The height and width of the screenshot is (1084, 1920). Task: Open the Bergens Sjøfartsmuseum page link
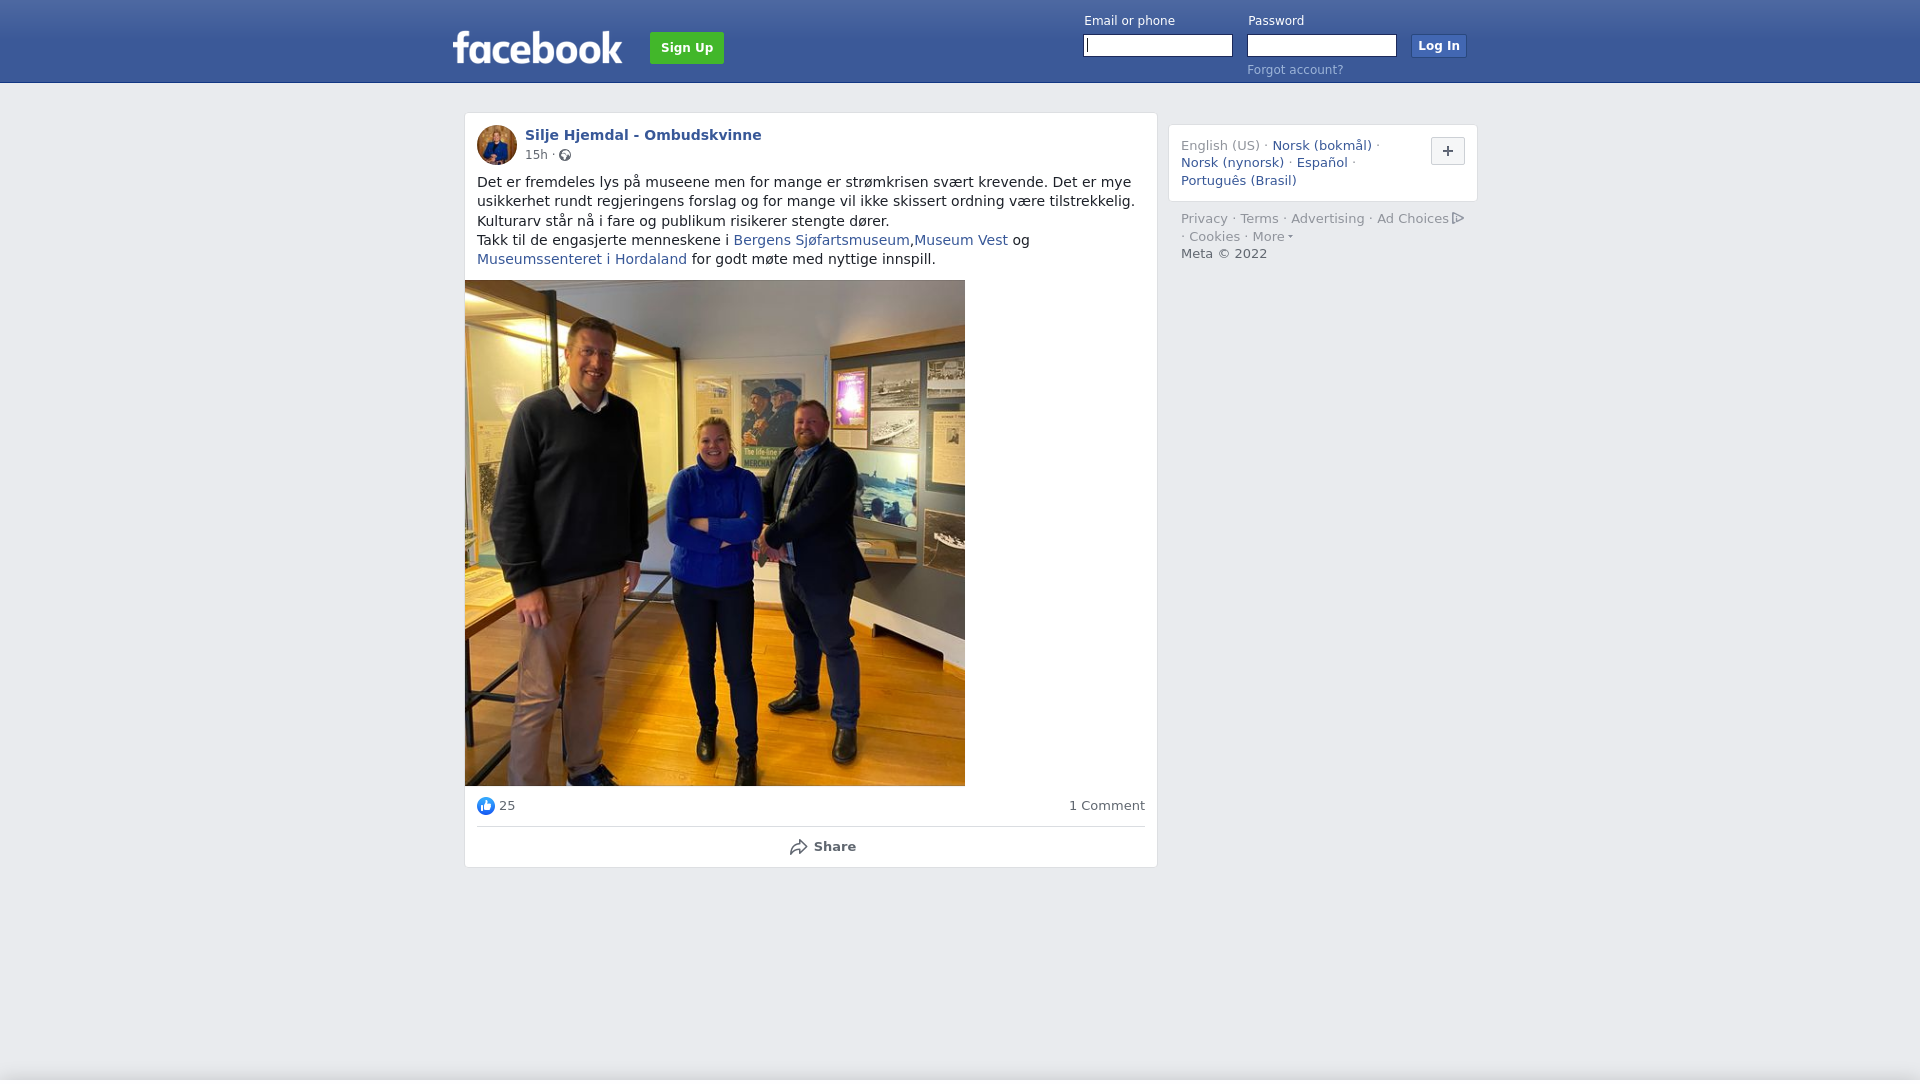821,240
